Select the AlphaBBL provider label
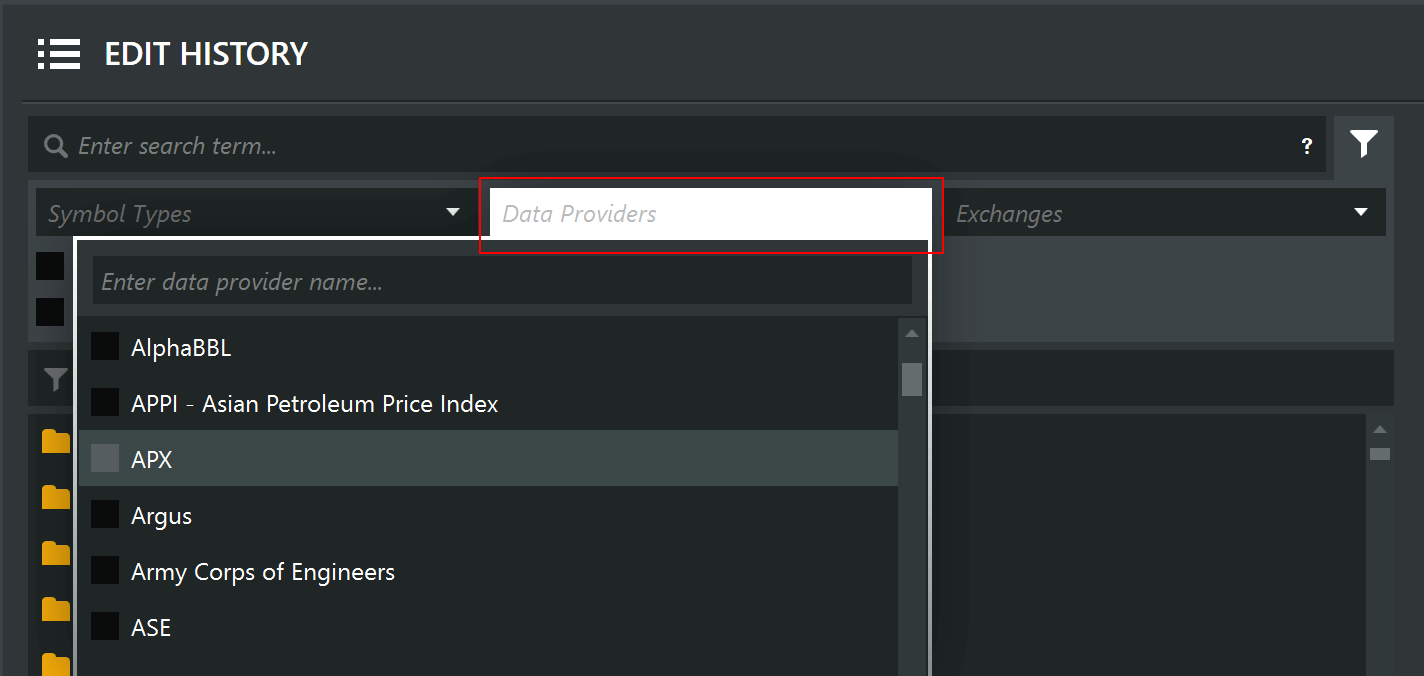The width and height of the screenshot is (1424, 676). (x=181, y=348)
